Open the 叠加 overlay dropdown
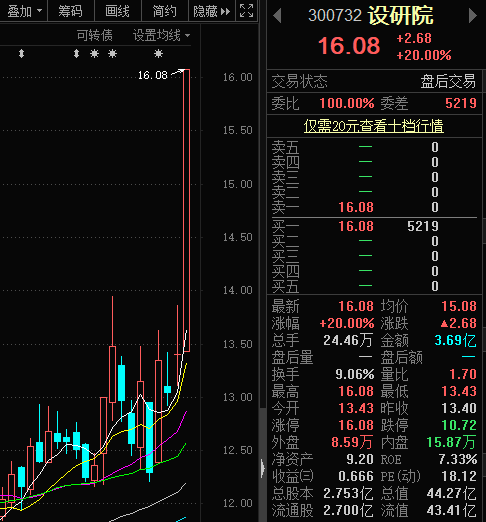 [x=24, y=11]
